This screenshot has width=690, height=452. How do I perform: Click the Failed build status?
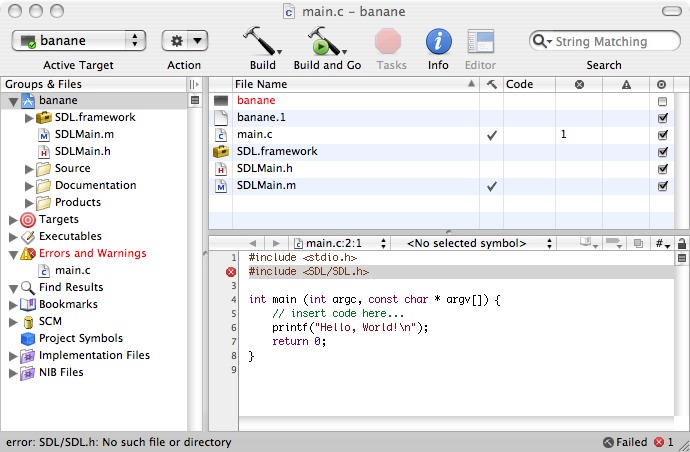tap(625, 442)
